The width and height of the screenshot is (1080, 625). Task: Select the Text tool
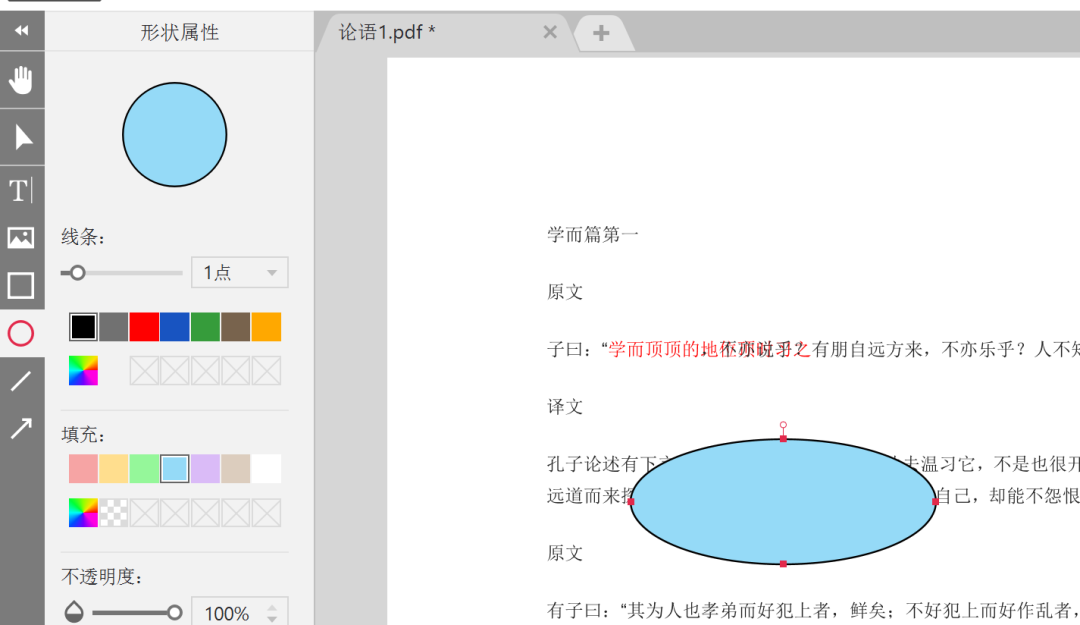21,191
